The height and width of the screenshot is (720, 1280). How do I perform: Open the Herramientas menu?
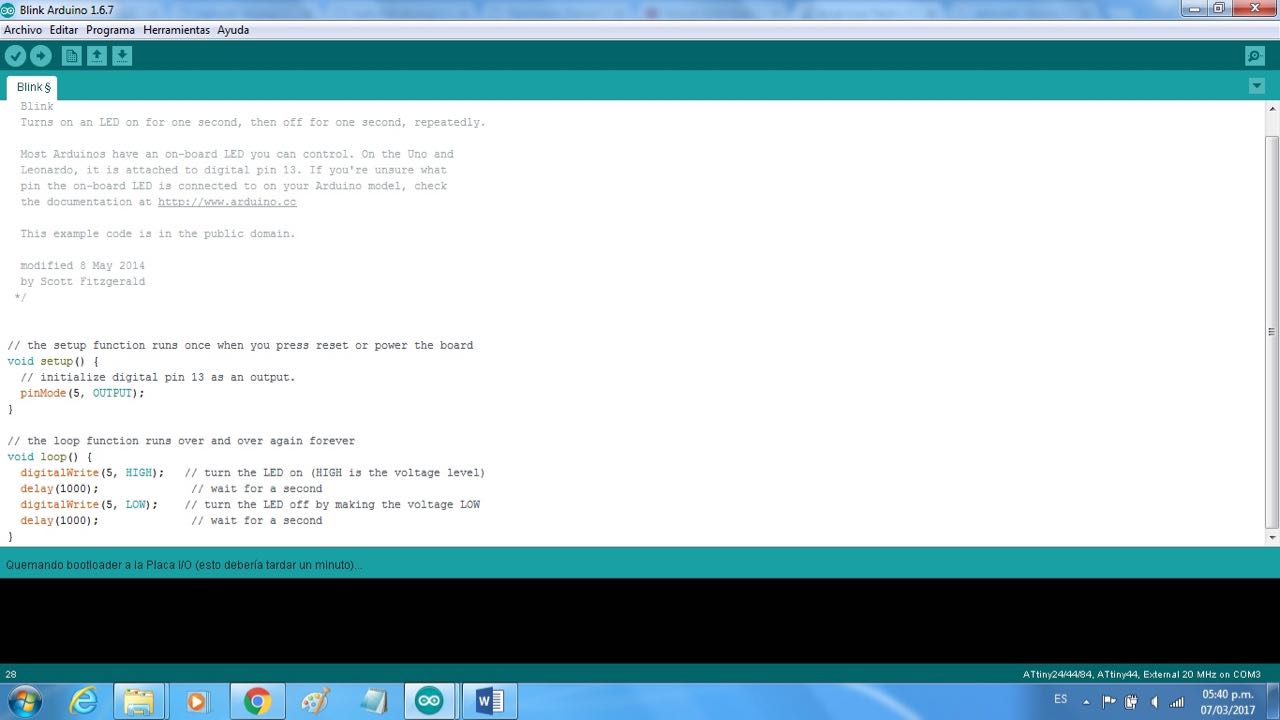(176, 30)
